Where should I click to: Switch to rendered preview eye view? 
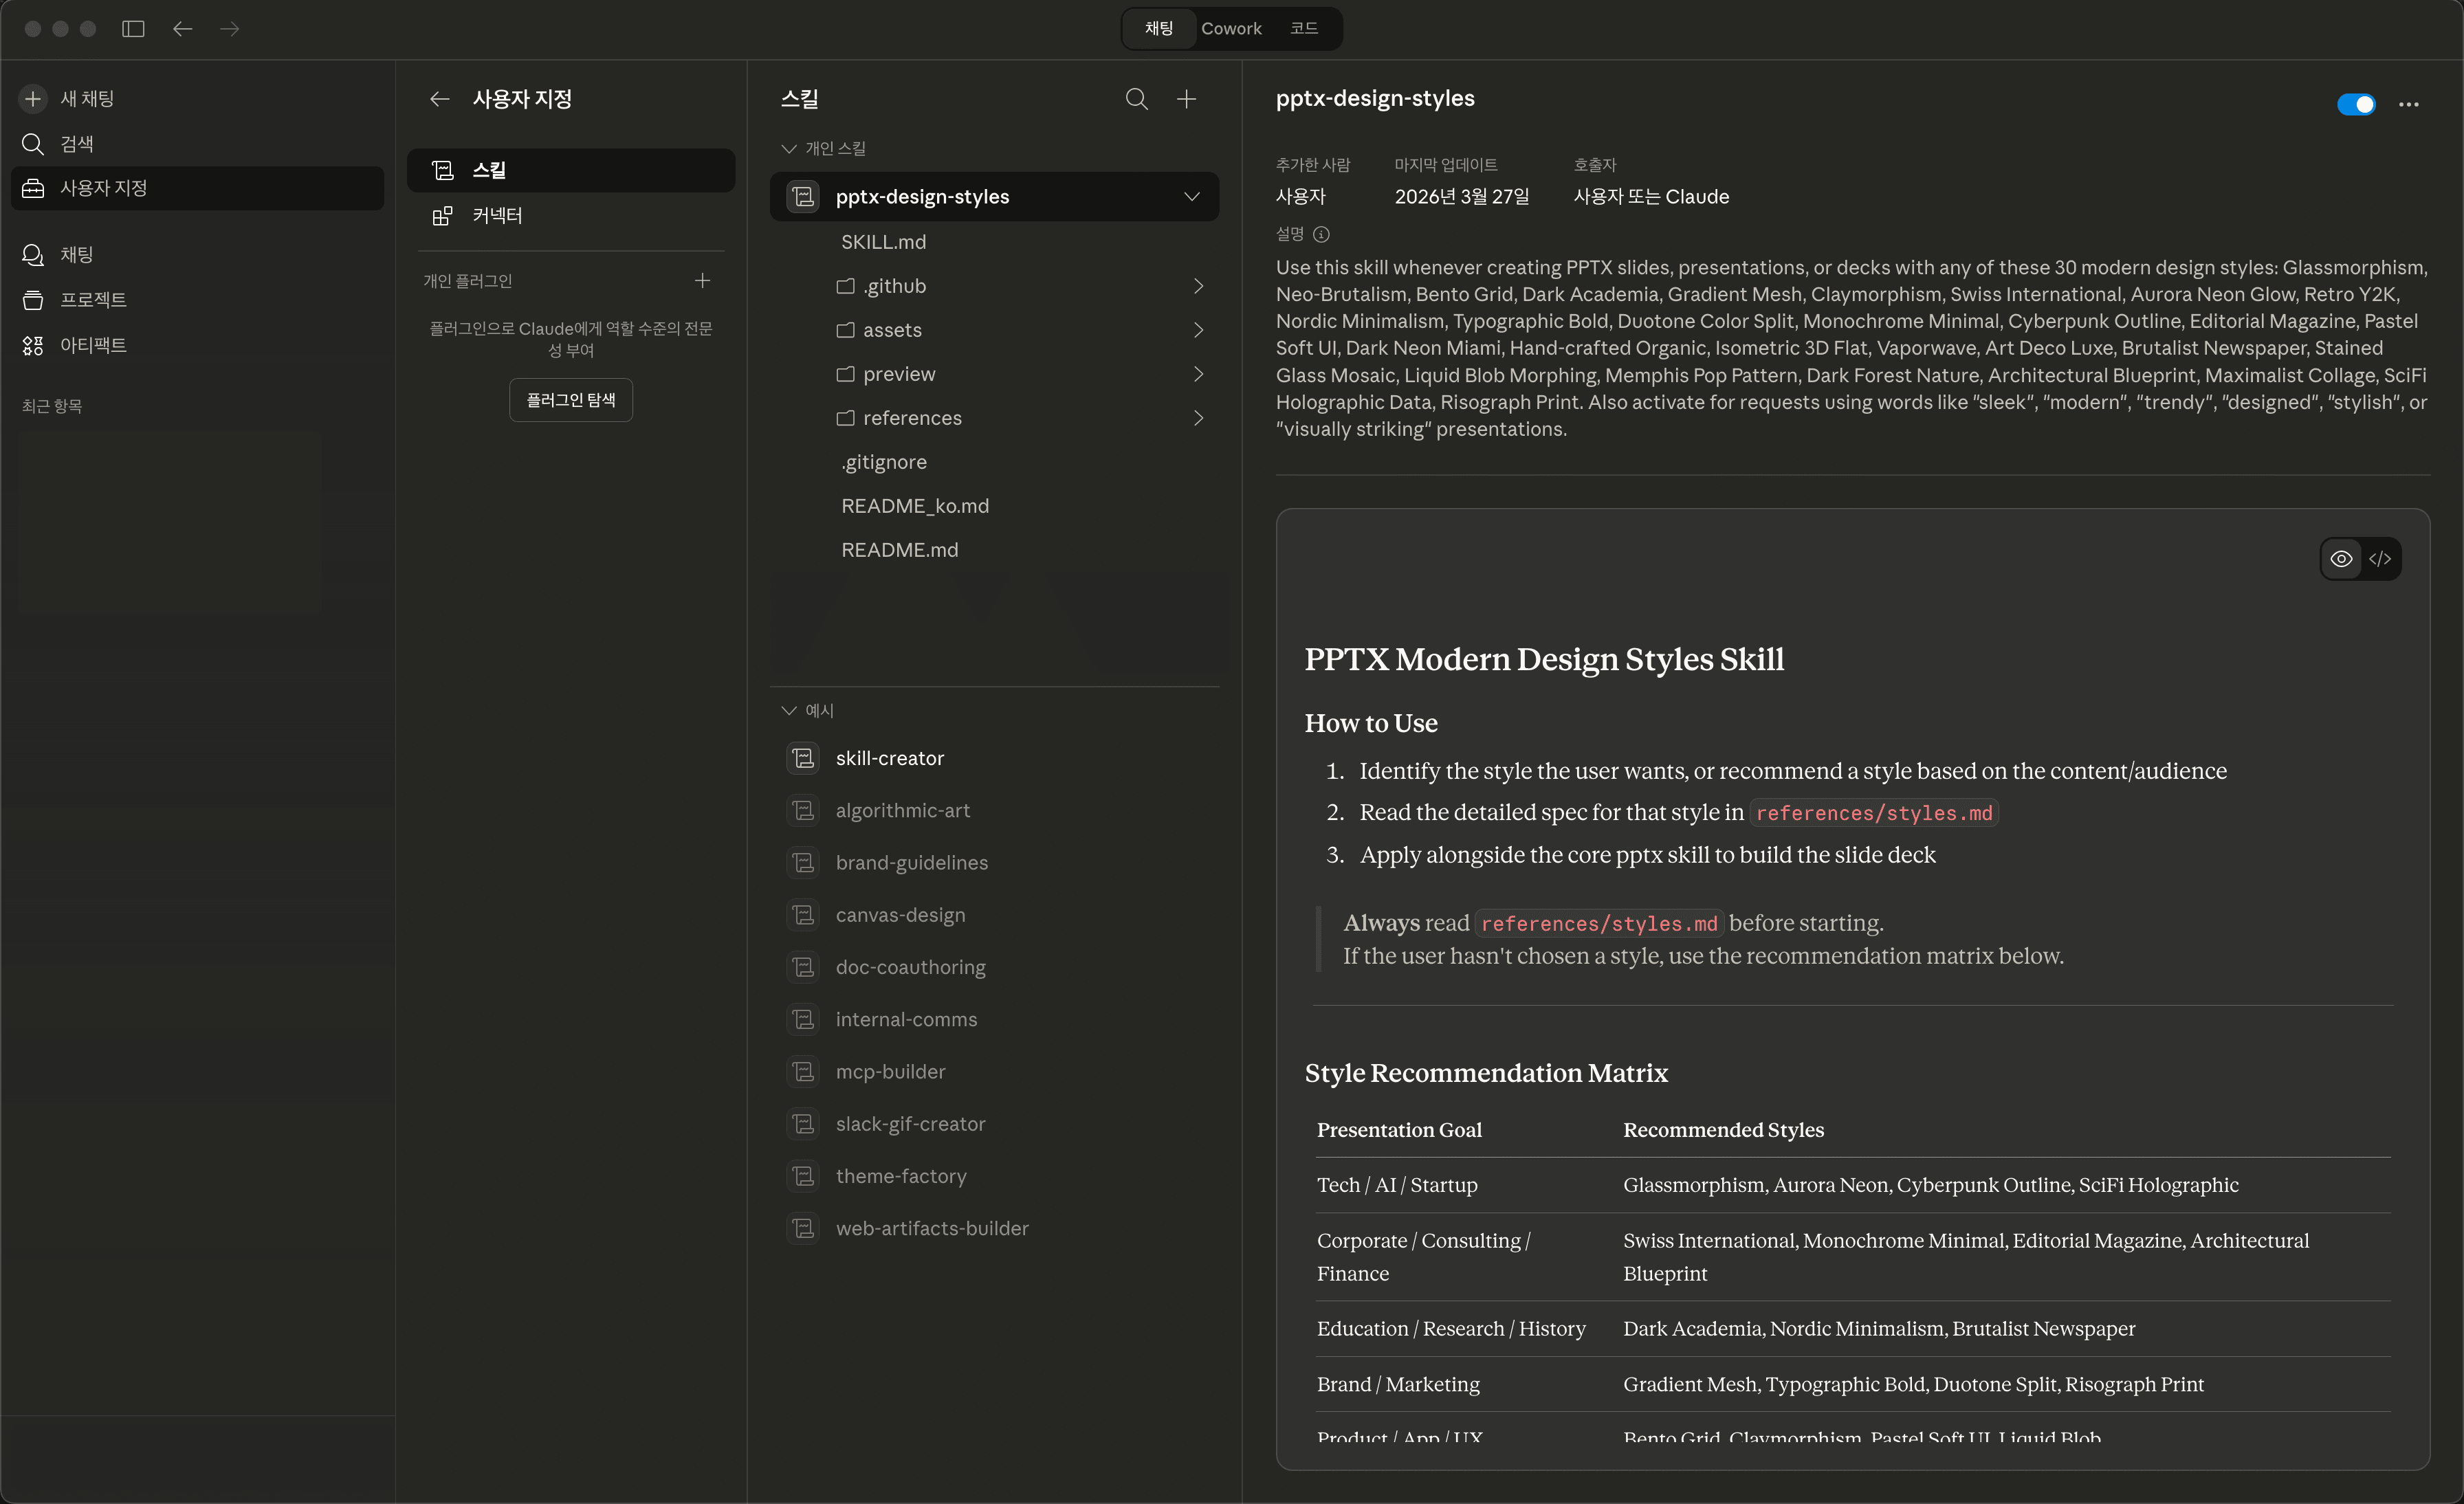coord(2341,559)
